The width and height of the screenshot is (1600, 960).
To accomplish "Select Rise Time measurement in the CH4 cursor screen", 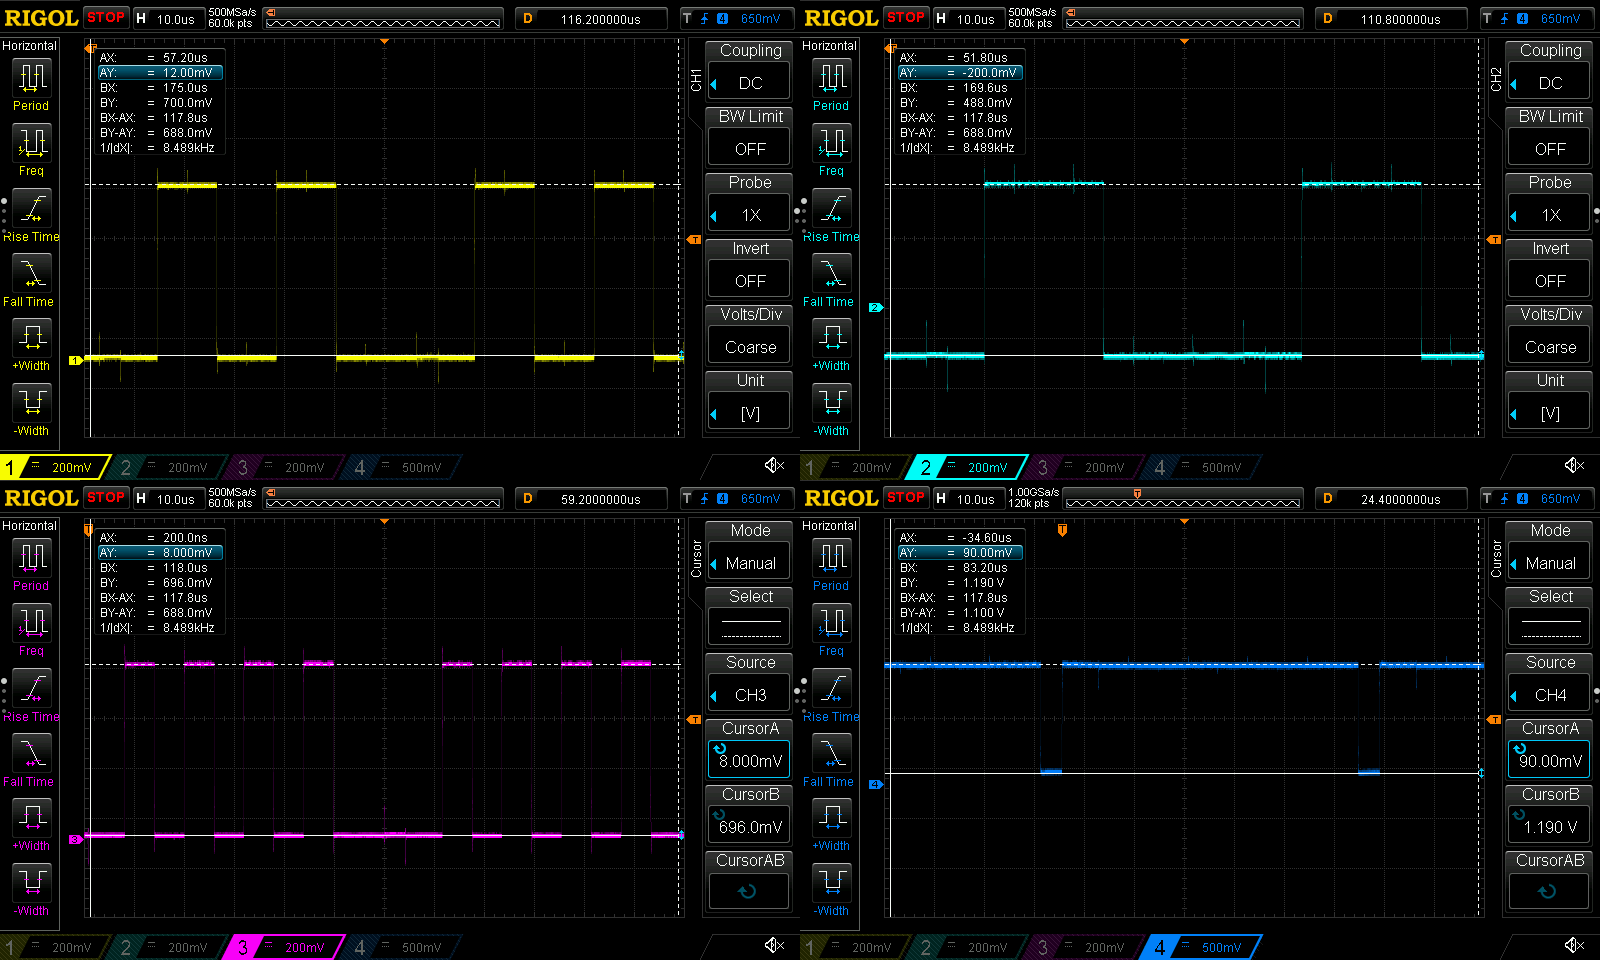I will click(831, 697).
